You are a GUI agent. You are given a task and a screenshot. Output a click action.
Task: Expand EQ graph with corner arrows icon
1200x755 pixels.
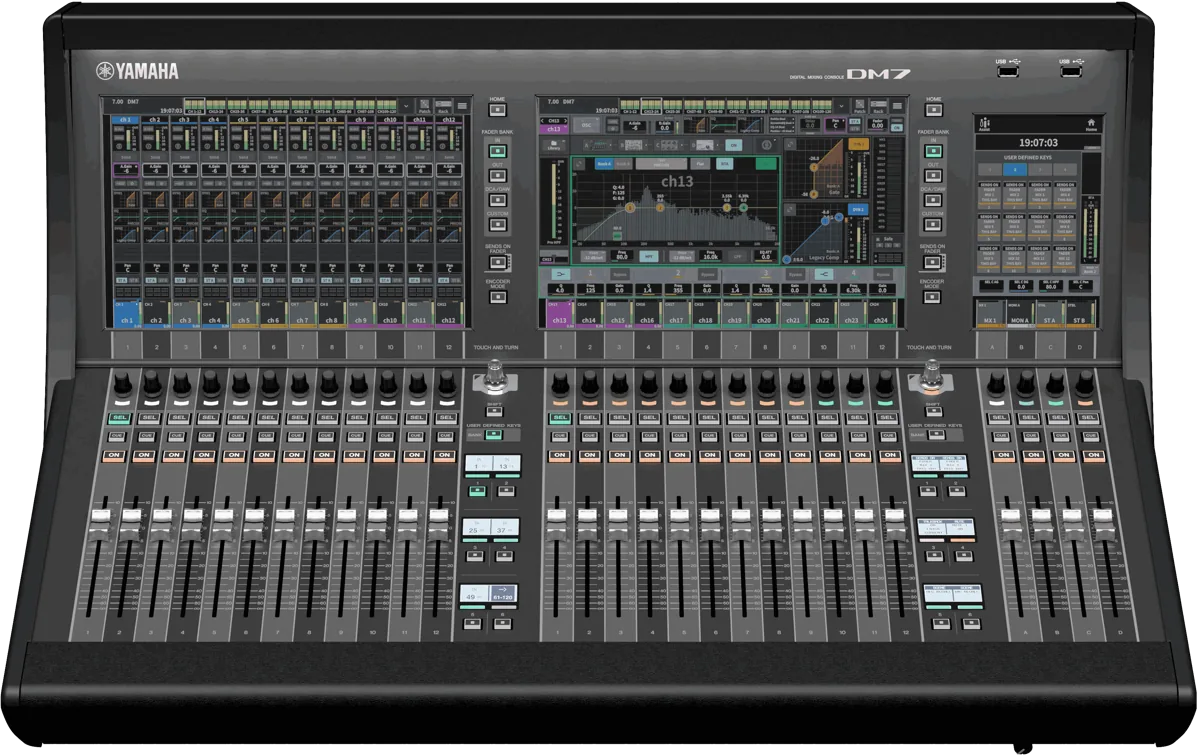point(579,164)
